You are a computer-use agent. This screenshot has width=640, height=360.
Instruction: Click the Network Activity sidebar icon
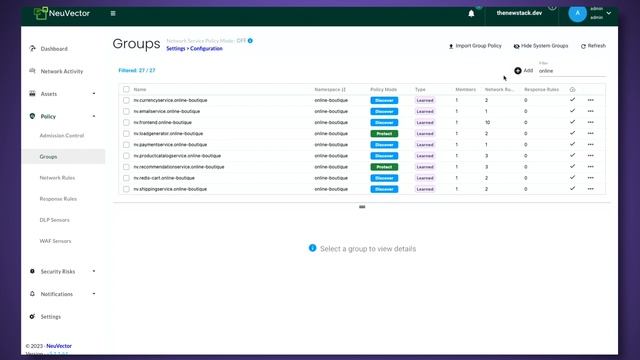pyautogui.click(x=32, y=71)
